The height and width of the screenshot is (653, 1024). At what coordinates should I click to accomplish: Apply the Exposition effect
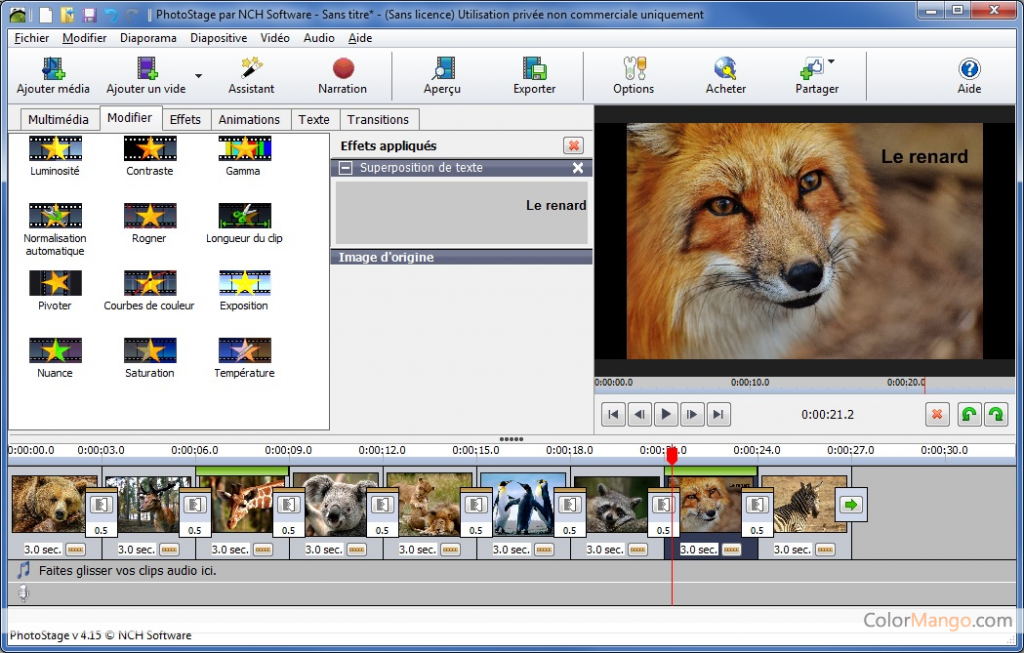[244, 291]
